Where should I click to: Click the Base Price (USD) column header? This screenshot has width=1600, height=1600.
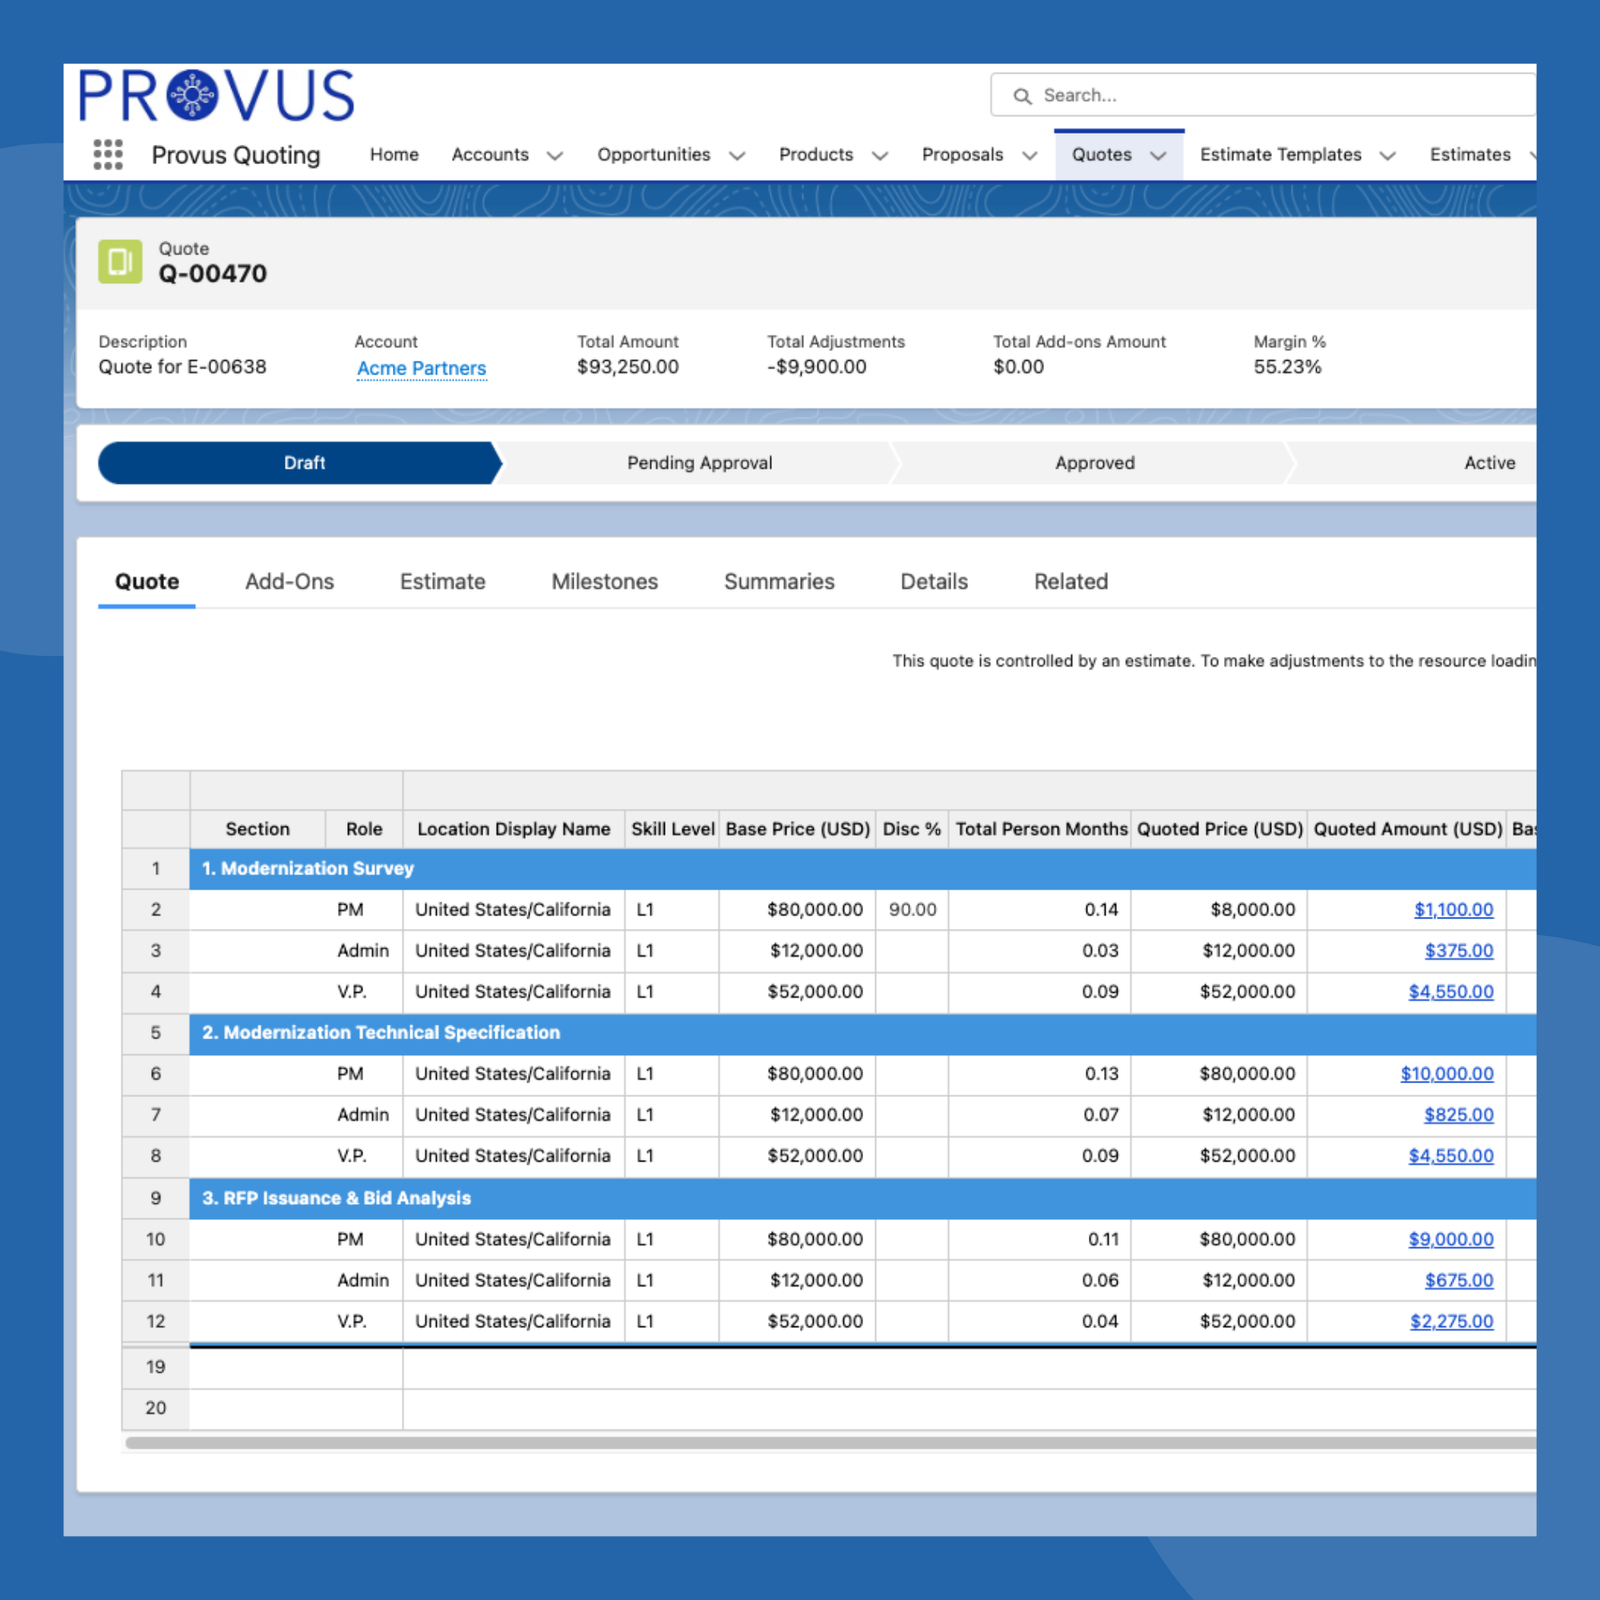(x=797, y=829)
